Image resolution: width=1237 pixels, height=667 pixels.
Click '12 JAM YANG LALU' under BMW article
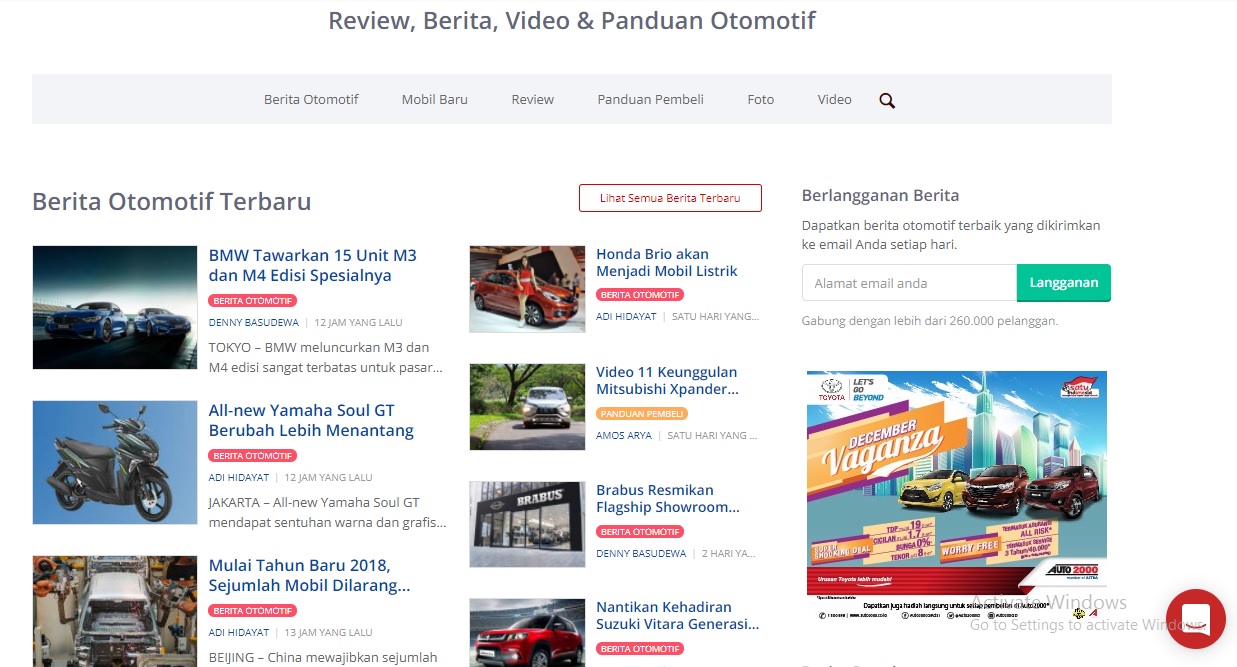(x=358, y=323)
